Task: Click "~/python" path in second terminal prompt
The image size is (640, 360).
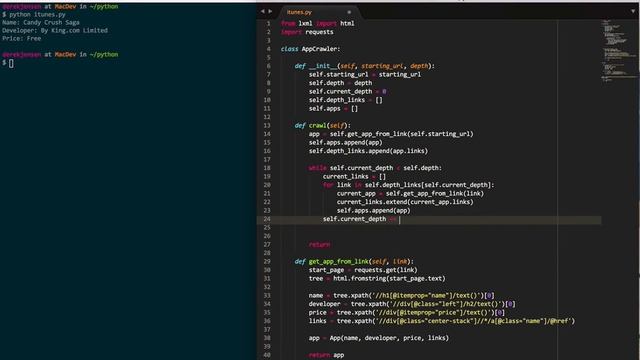Action: [x=104, y=55]
